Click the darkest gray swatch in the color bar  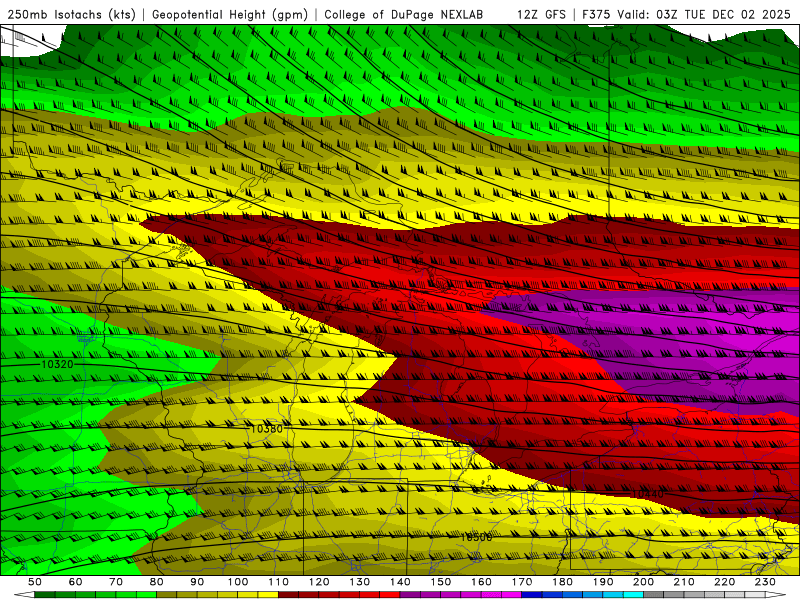coord(654,594)
